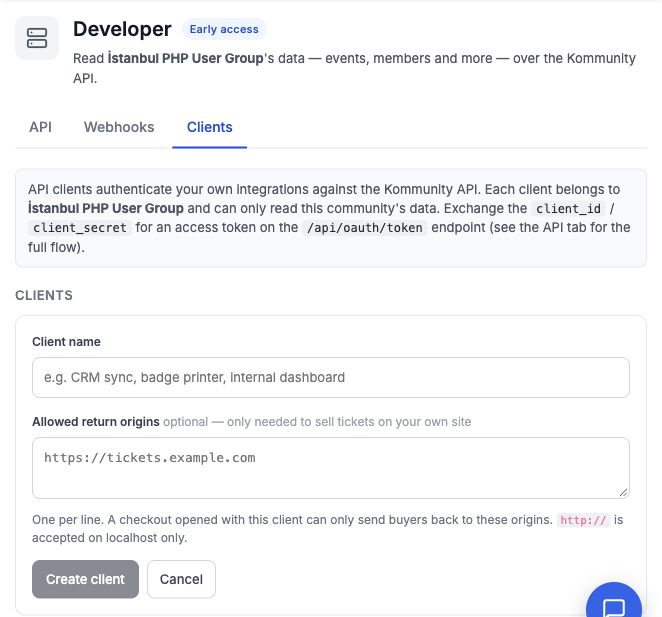Focus the Client name input field
This screenshot has width=662, height=617.
331,377
